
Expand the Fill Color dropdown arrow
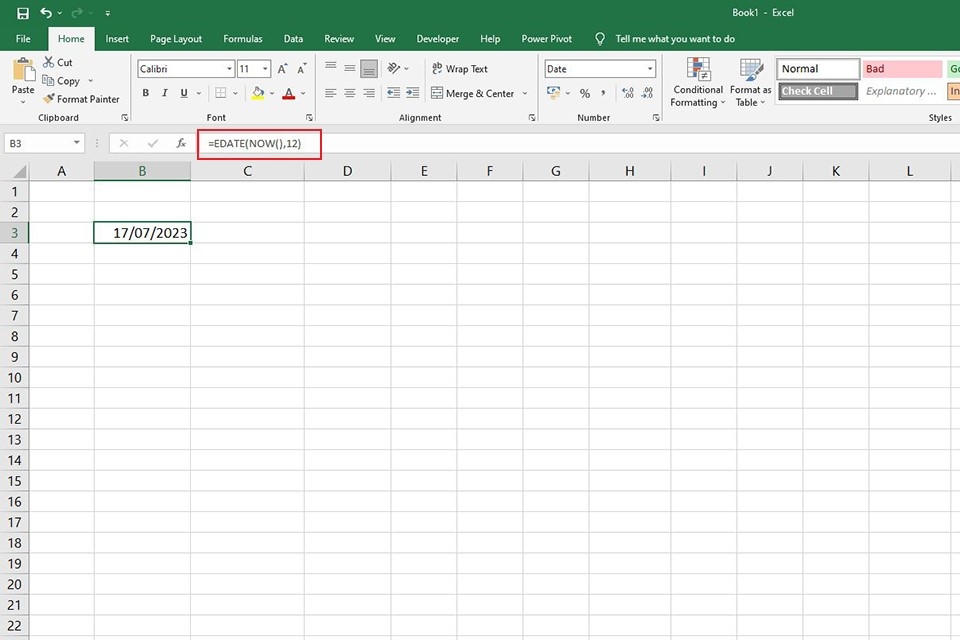(269, 93)
